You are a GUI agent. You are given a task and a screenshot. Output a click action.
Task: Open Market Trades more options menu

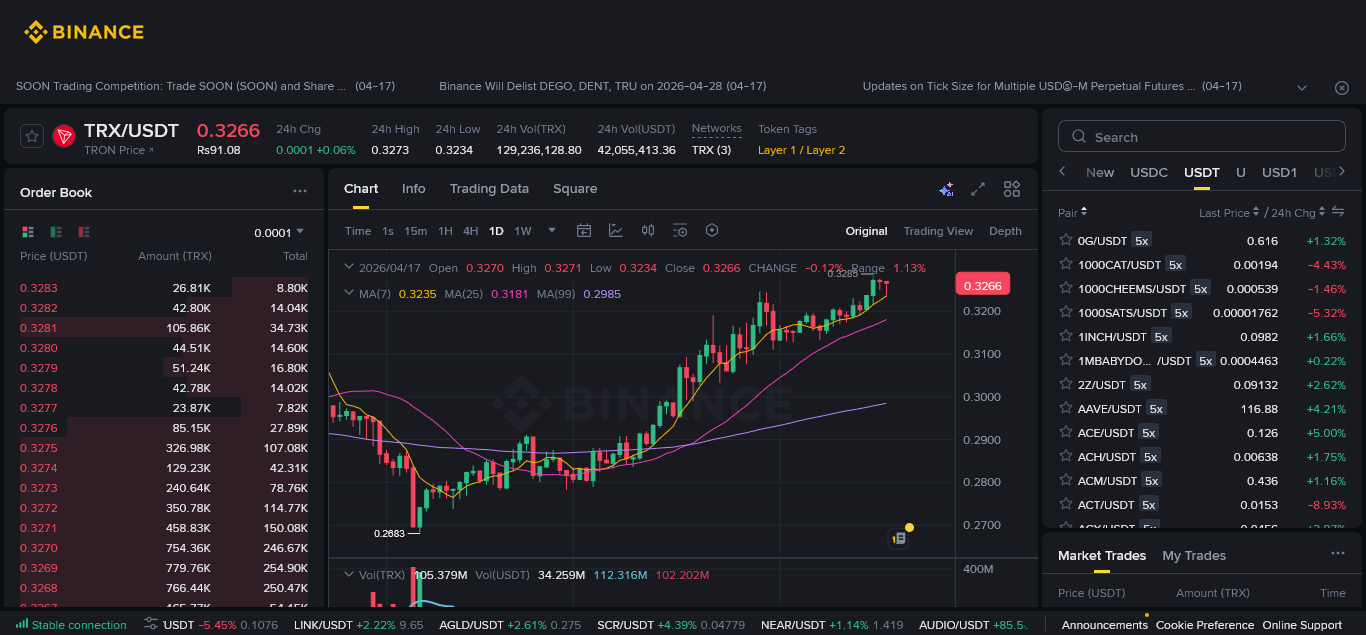[1337, 554]
